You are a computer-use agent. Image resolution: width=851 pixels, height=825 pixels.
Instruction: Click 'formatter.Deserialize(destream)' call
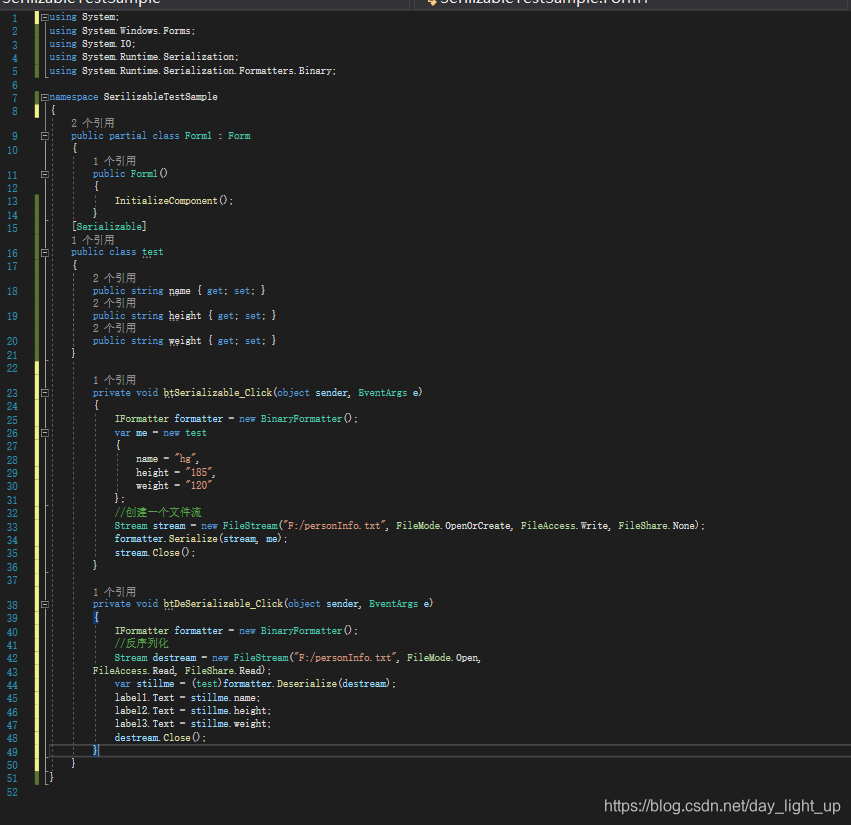coord(307,684)
